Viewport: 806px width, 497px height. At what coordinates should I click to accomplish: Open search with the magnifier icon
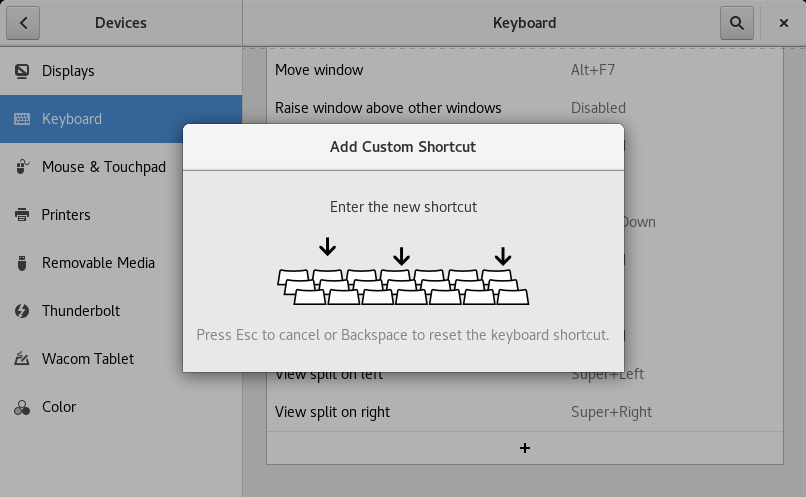click(736, 23)
